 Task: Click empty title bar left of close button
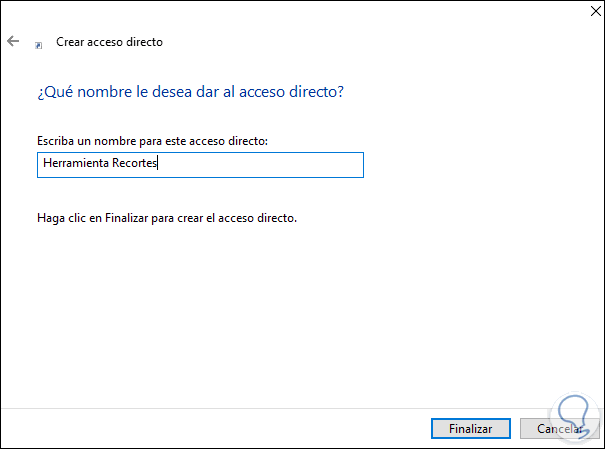click(x=300, y=13)
